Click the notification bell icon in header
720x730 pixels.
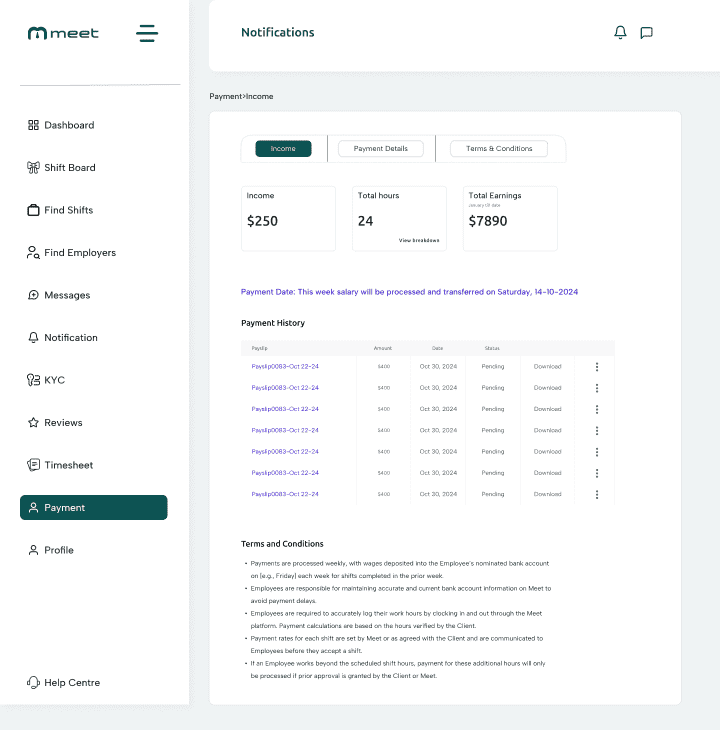[620, 33]
